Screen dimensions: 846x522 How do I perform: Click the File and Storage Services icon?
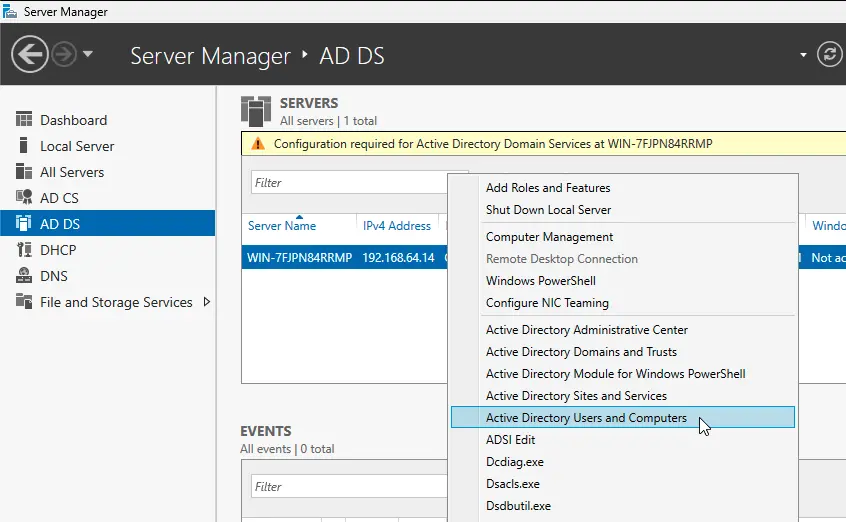(24, 302)
